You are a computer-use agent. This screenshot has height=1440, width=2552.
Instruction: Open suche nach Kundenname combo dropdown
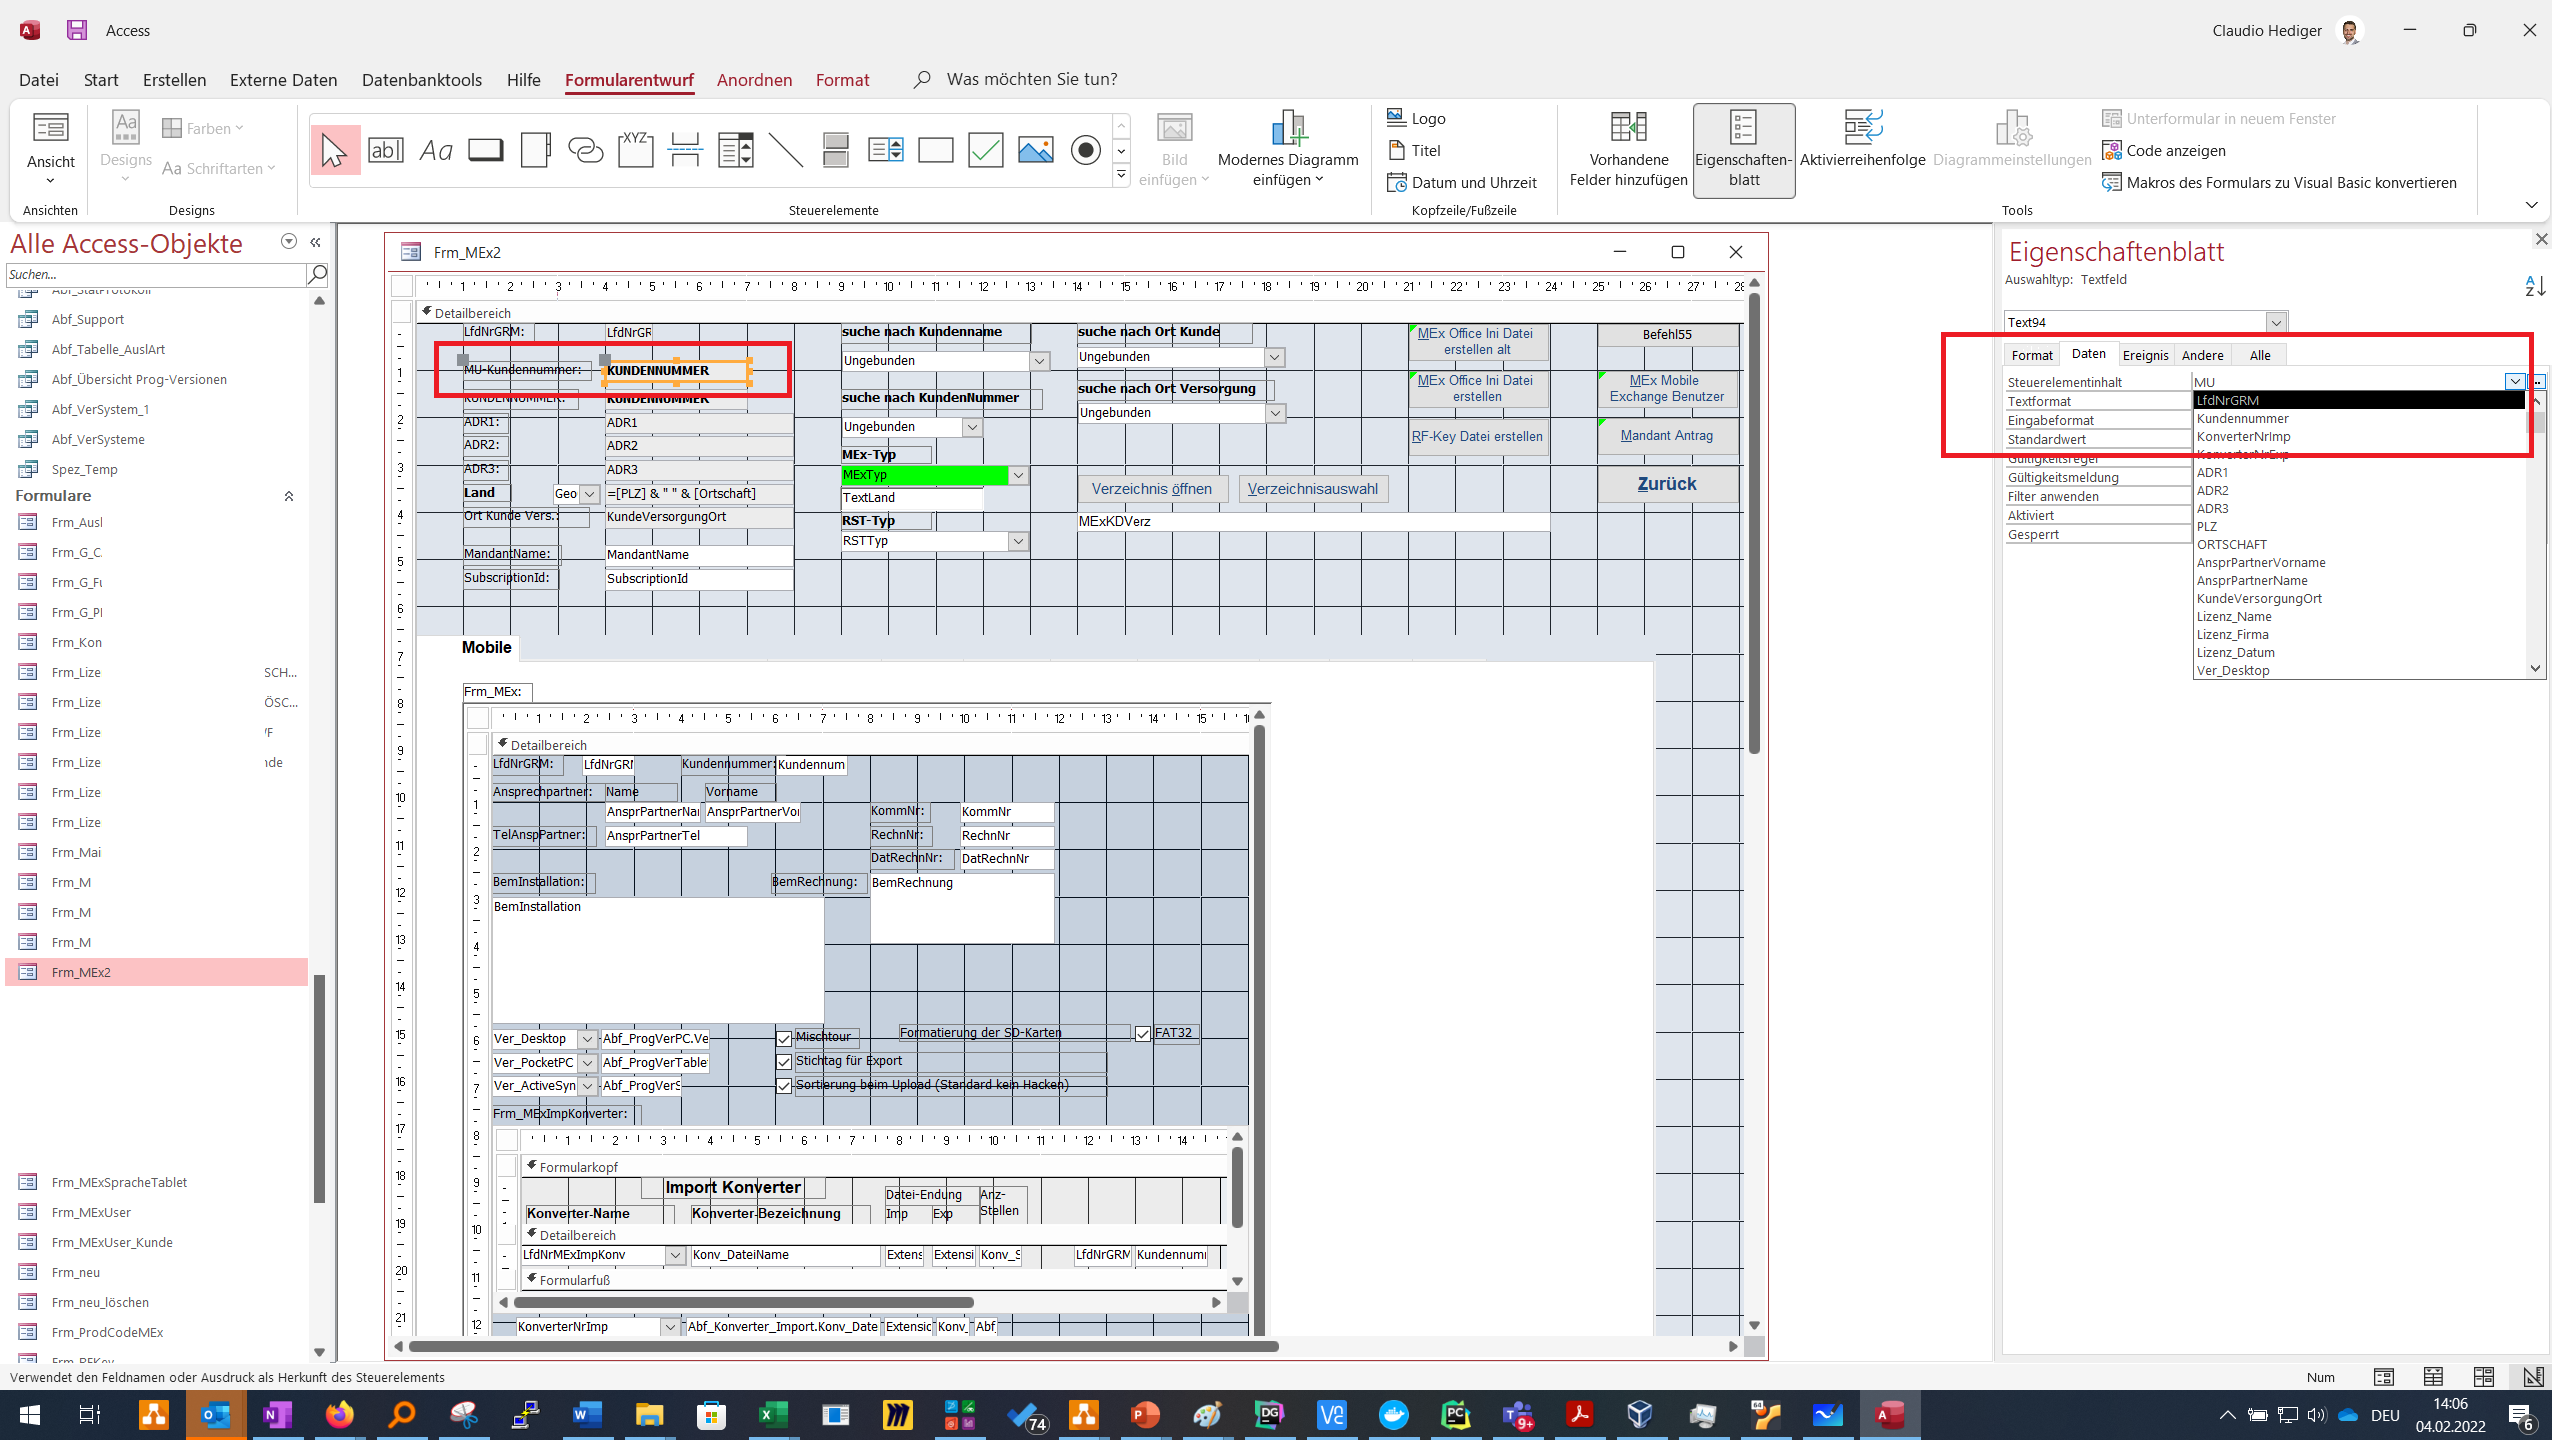click(1040, 361)
